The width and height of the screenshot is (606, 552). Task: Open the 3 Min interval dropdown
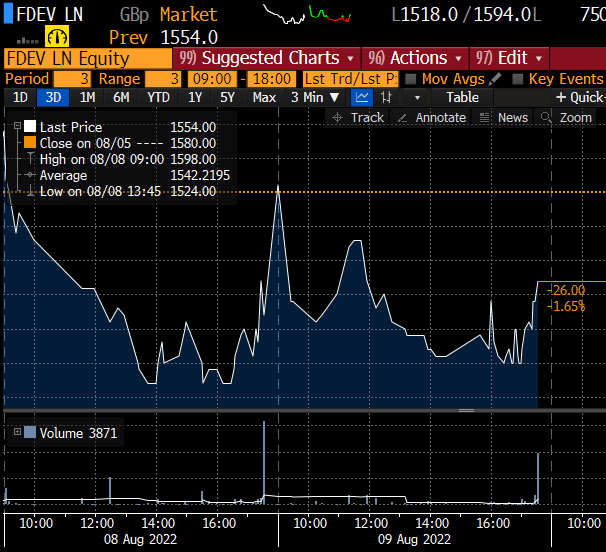[x=315, y=97]
